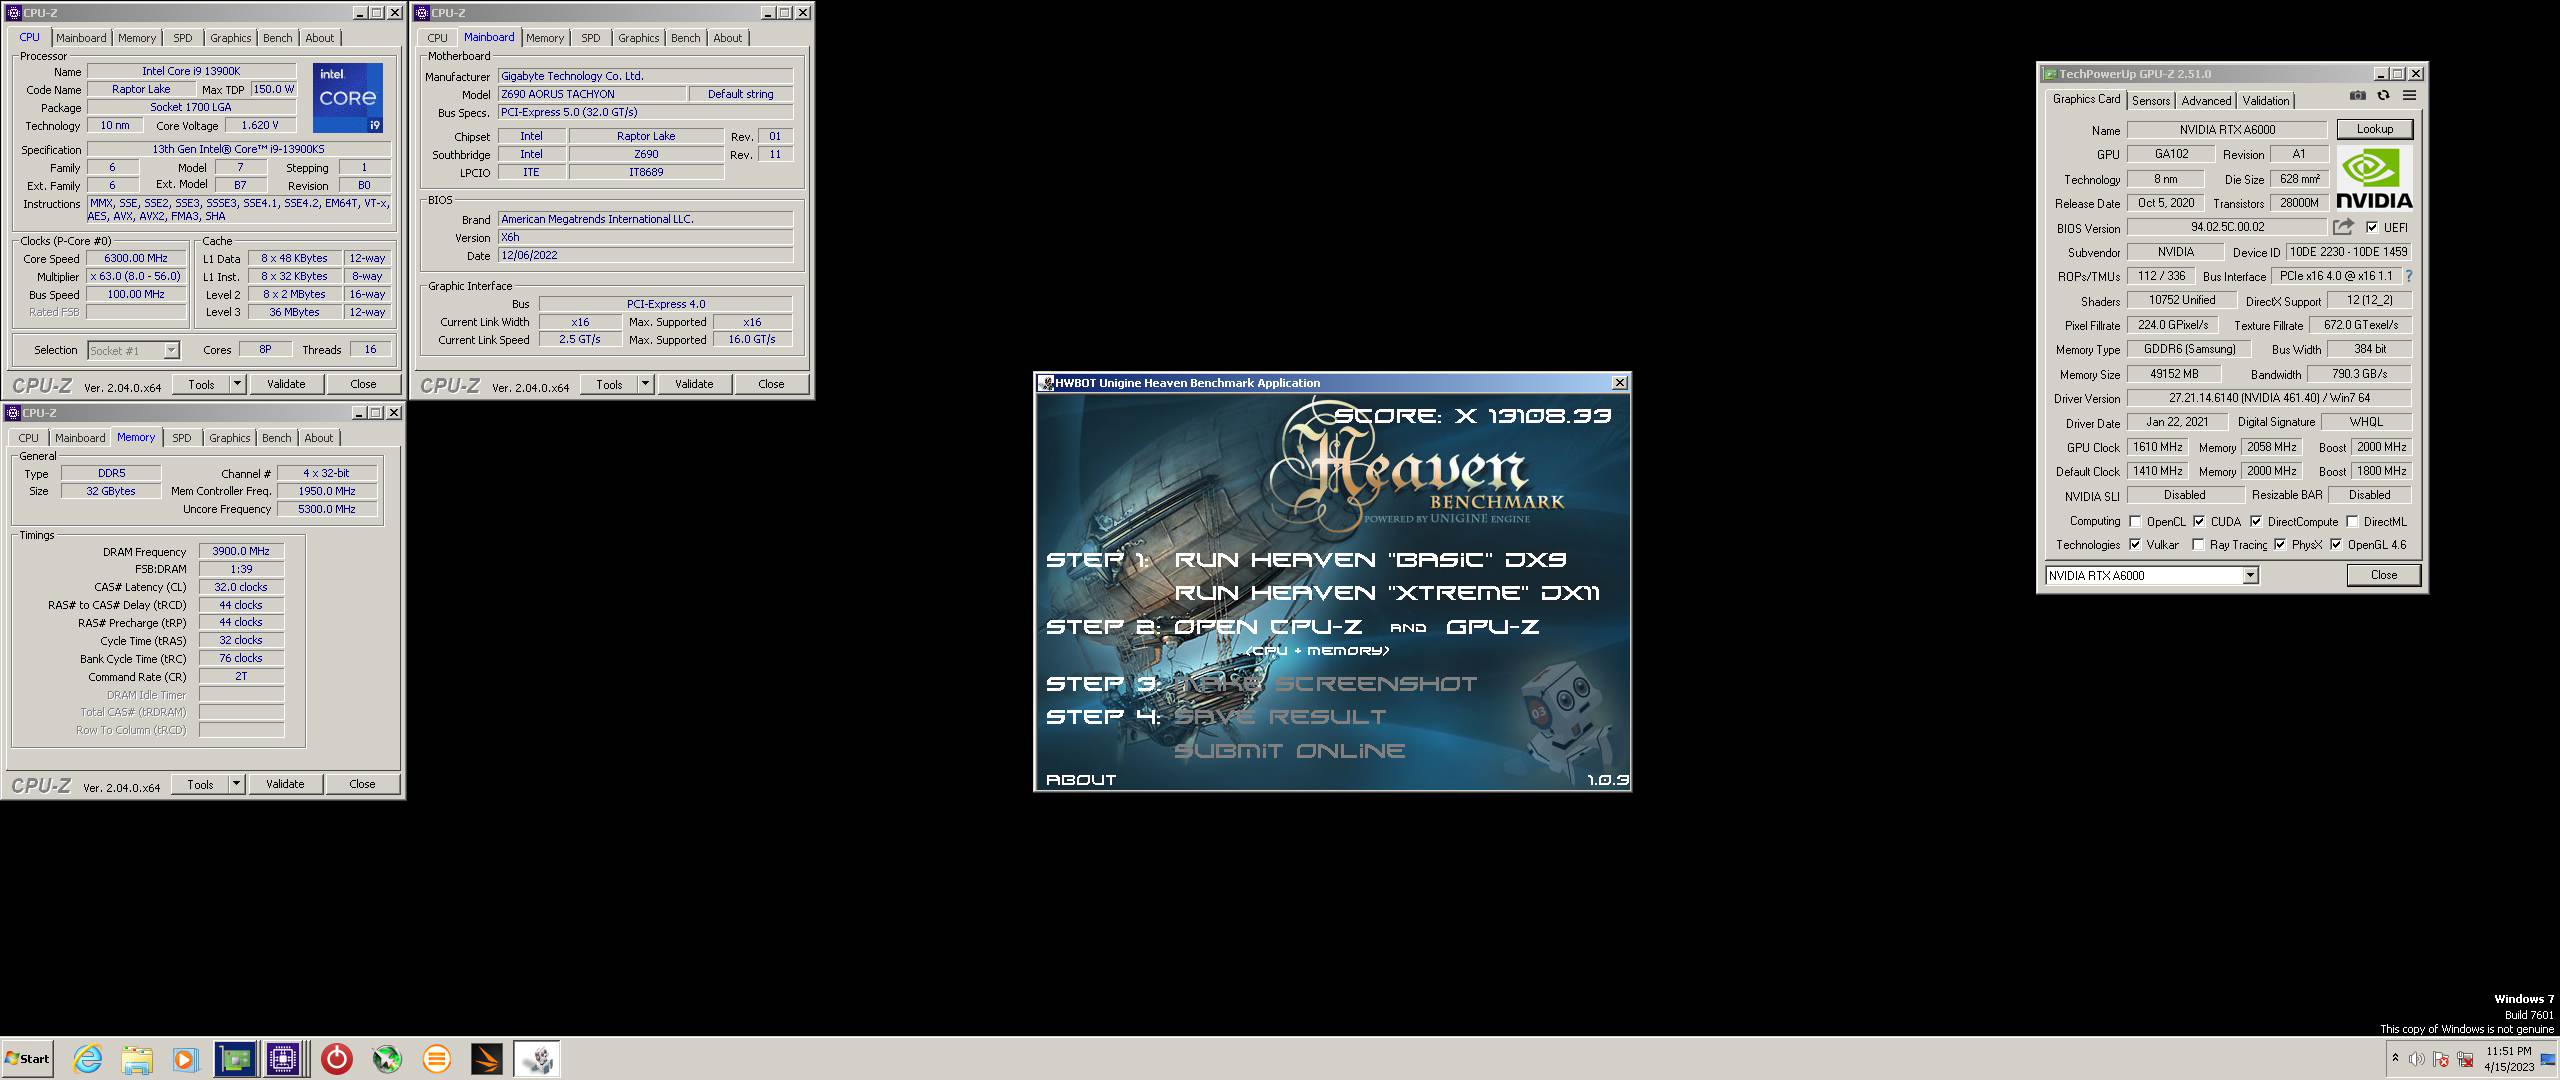Click Validate in CPU-Z CPU window

click(x=286, y=384)
